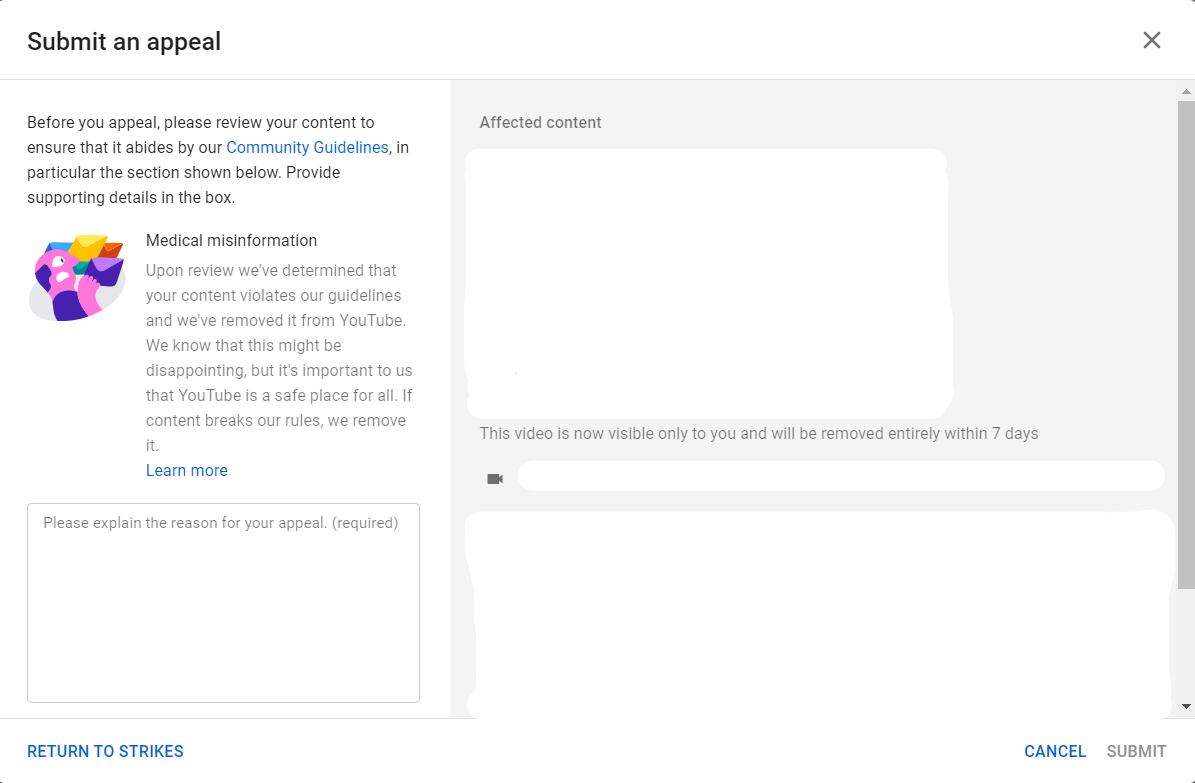Click the scrollbar up arrow

click(1186, 92)
